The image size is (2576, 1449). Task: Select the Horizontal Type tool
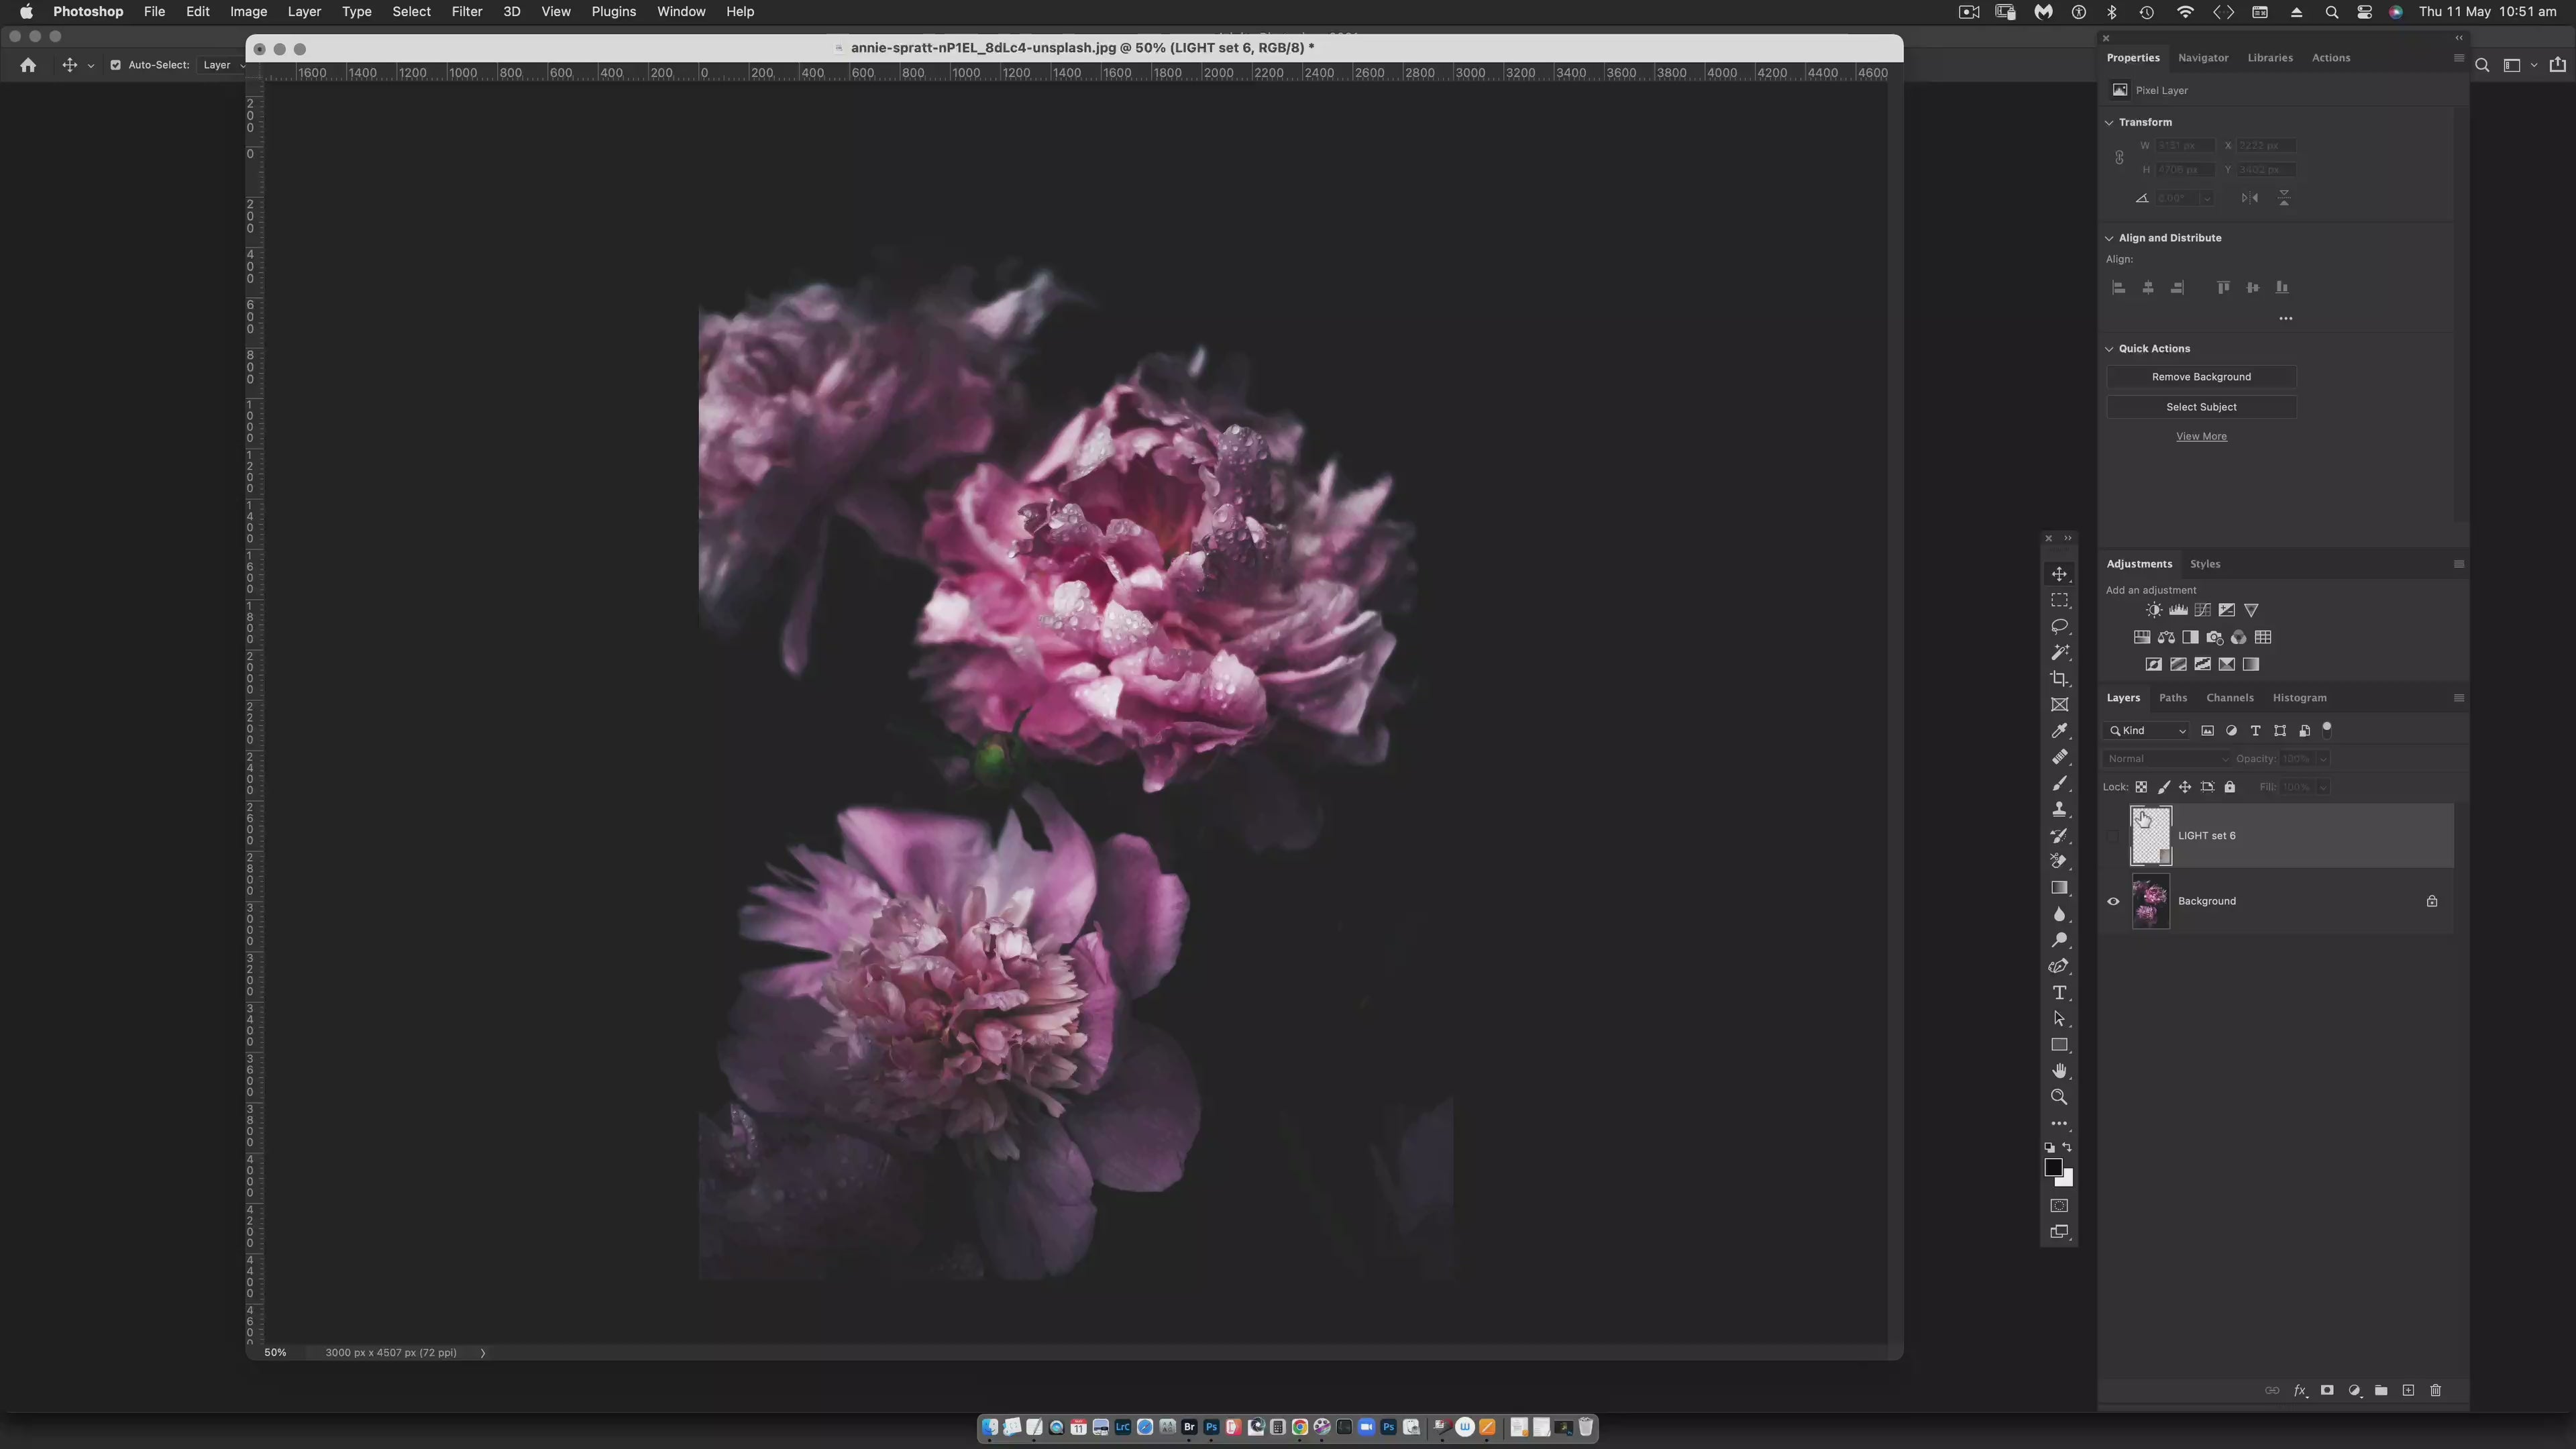[2059, 993]
